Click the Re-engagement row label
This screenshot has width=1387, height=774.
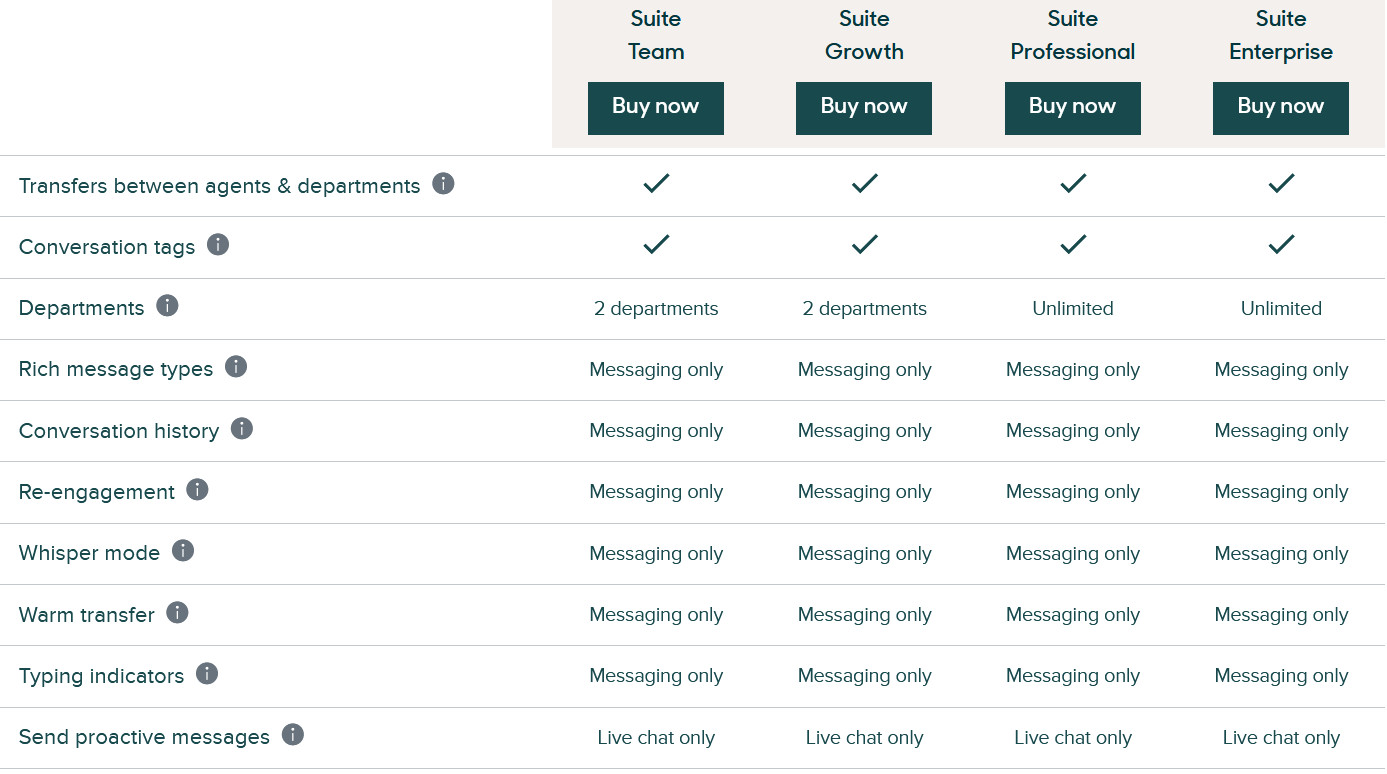point(97,492)
